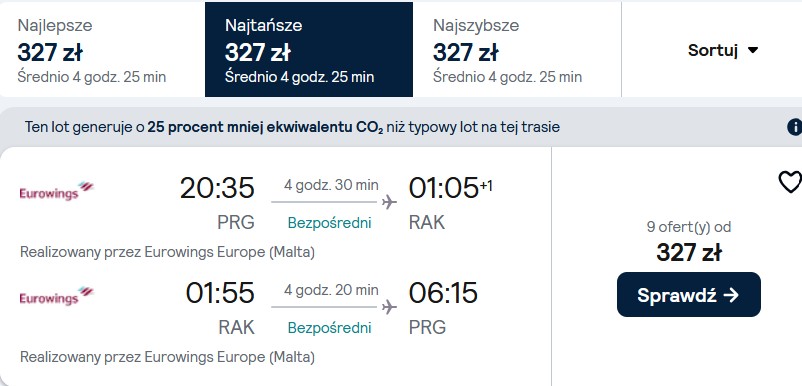
Task: Open the Sortuj sorting menu
Action: tap(723, 50)
